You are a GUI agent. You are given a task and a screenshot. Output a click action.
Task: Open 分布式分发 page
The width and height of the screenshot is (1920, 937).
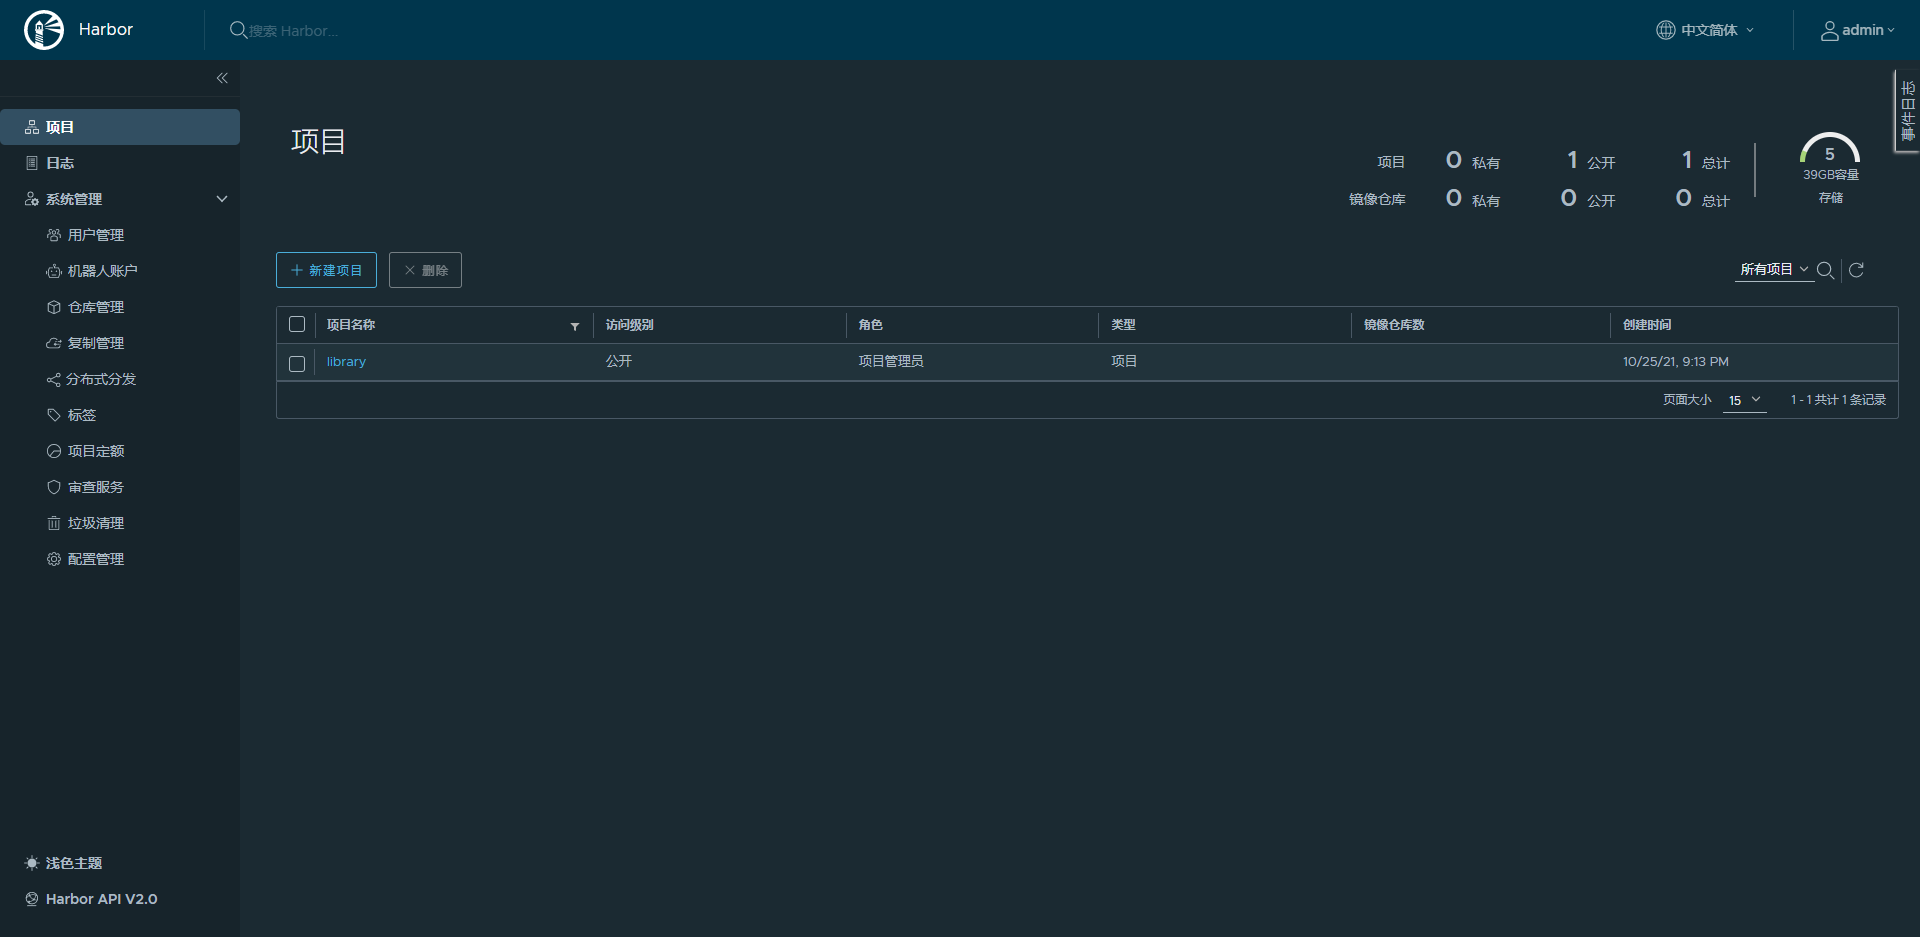(x=101, y=379)
